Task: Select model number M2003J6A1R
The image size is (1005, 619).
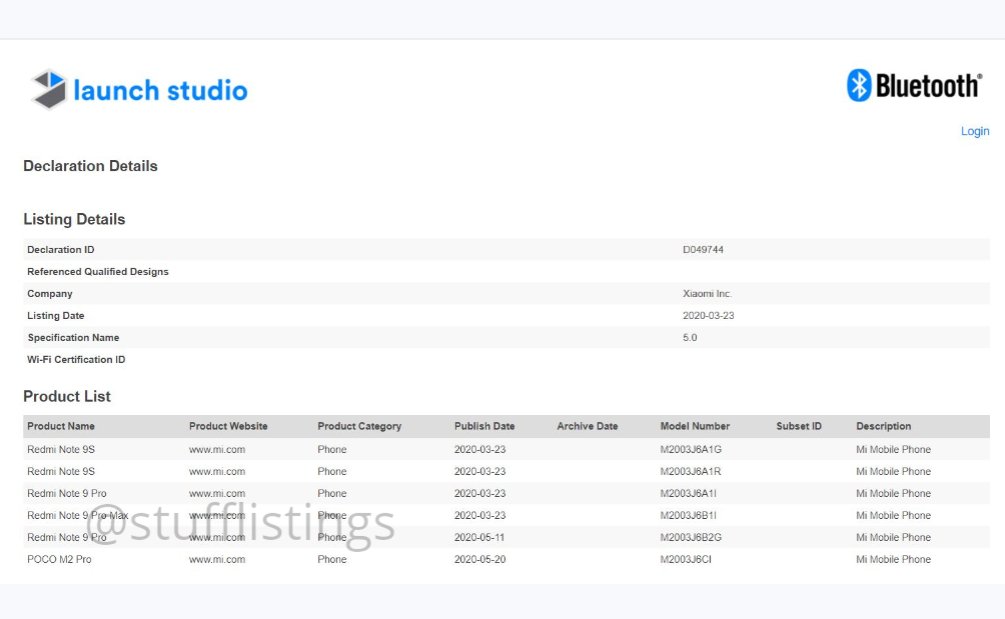Action: 690,472
